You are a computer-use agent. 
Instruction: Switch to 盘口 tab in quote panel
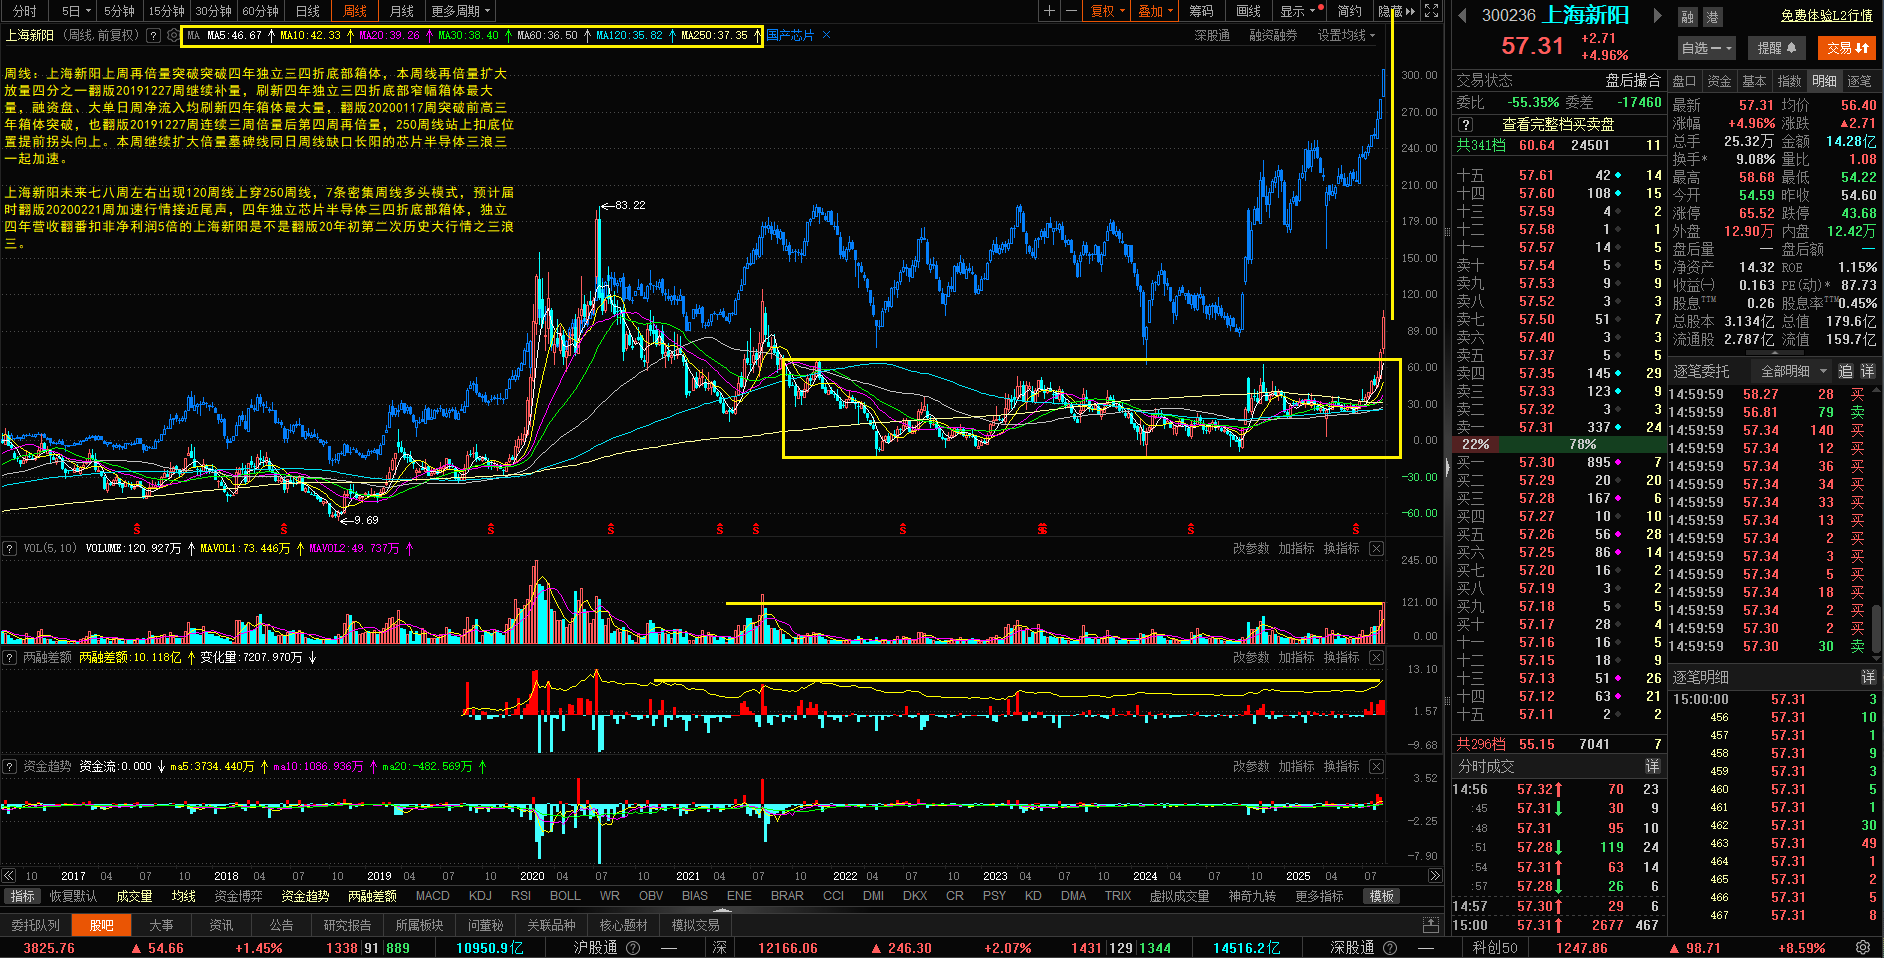tap(1685, 81)
